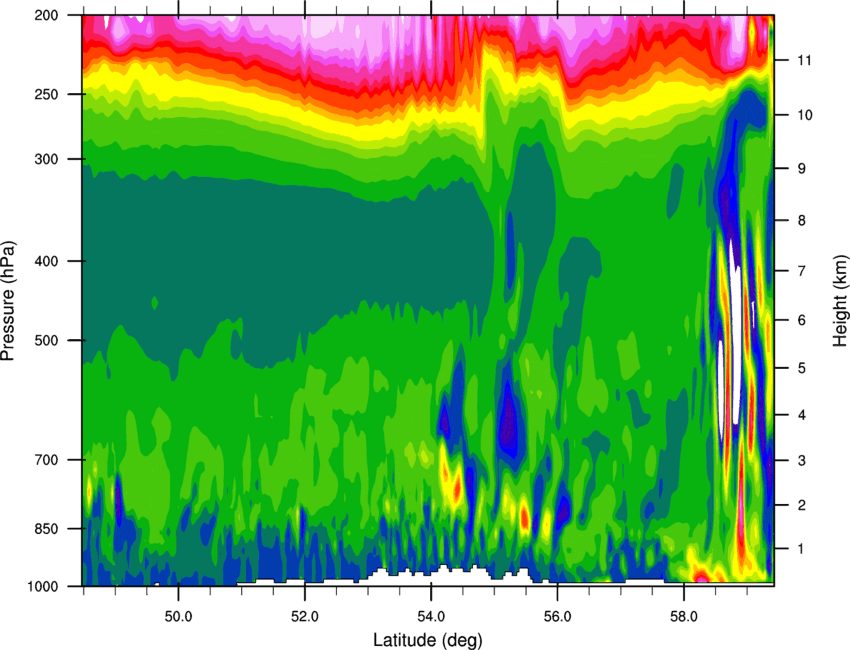Image resolution: width=850 pixels, height=650 pixels.
Task: Click the 6 km height label
Action: 802,320
